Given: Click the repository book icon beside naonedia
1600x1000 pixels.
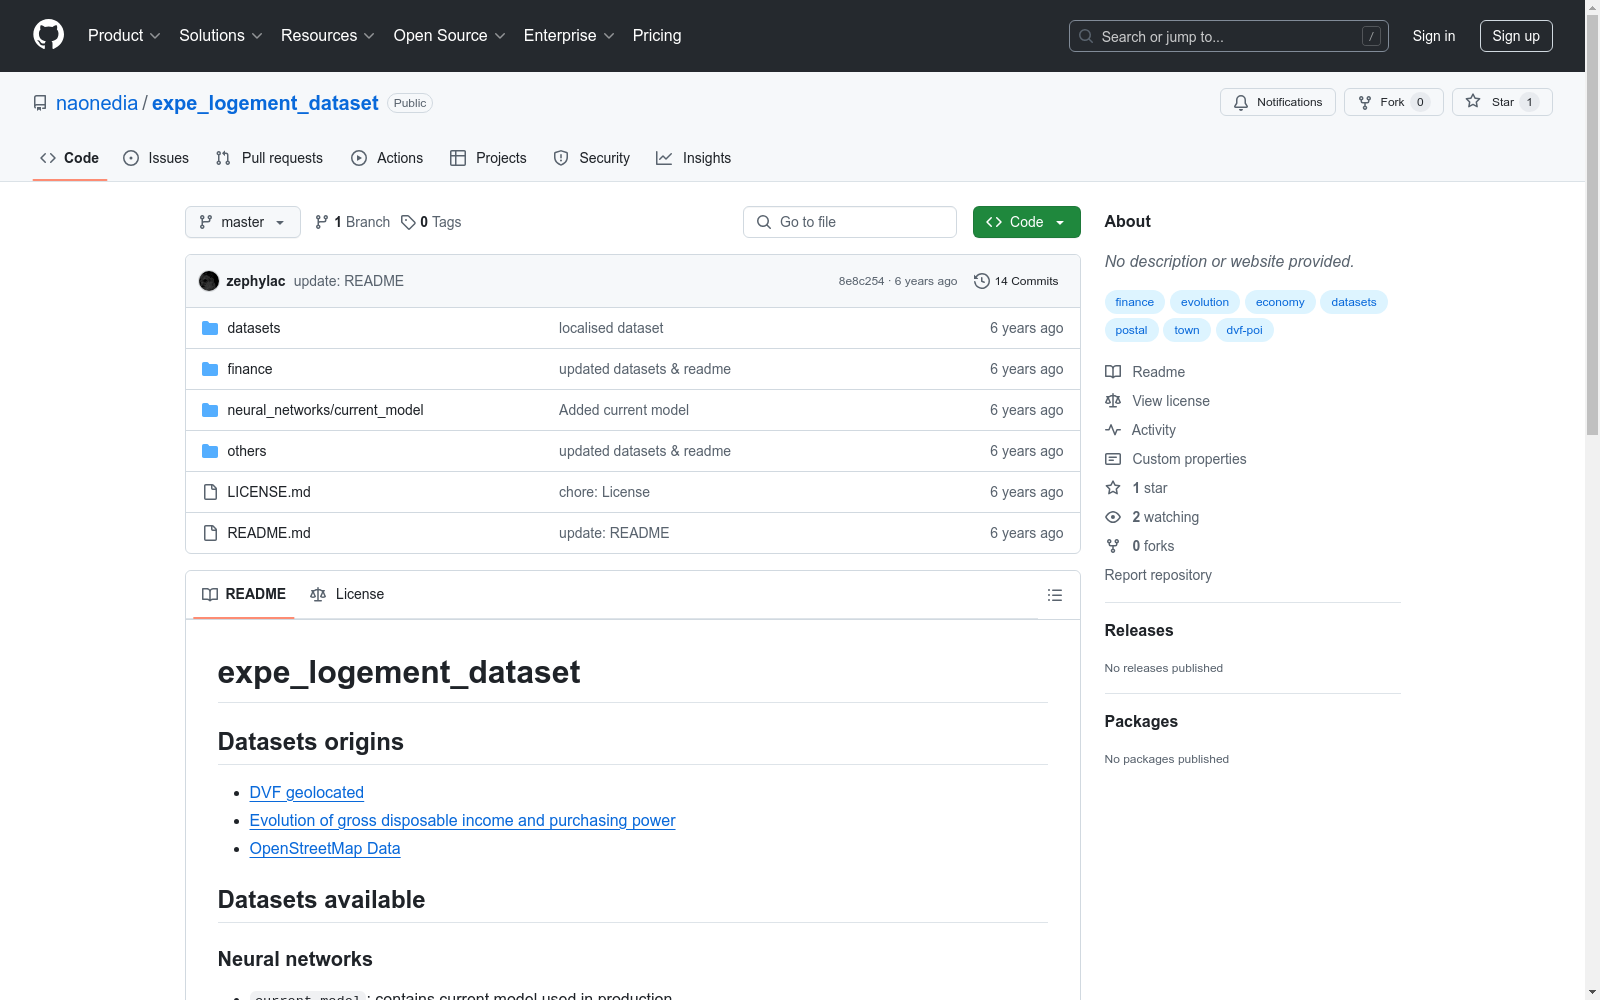Looking at the screenshot, I should [x=40, y=103].
